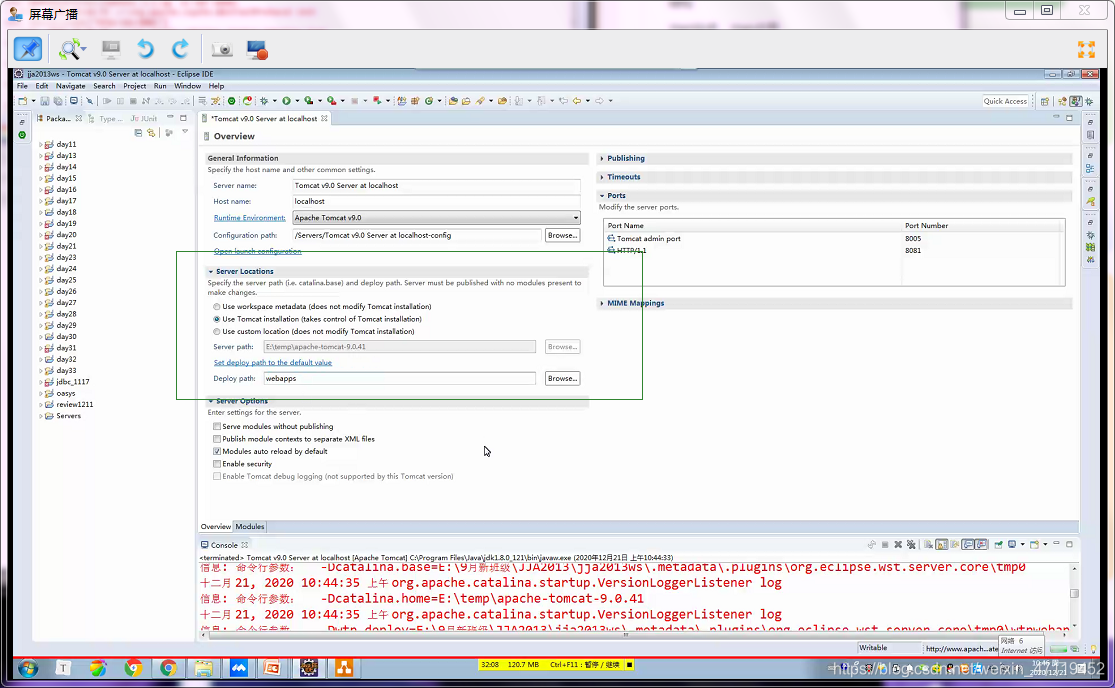The height and width of the screenshot is (688, 1115).
Task: Click the Terminate icon in Console toolbar
Action: click(x=885, y=544)
